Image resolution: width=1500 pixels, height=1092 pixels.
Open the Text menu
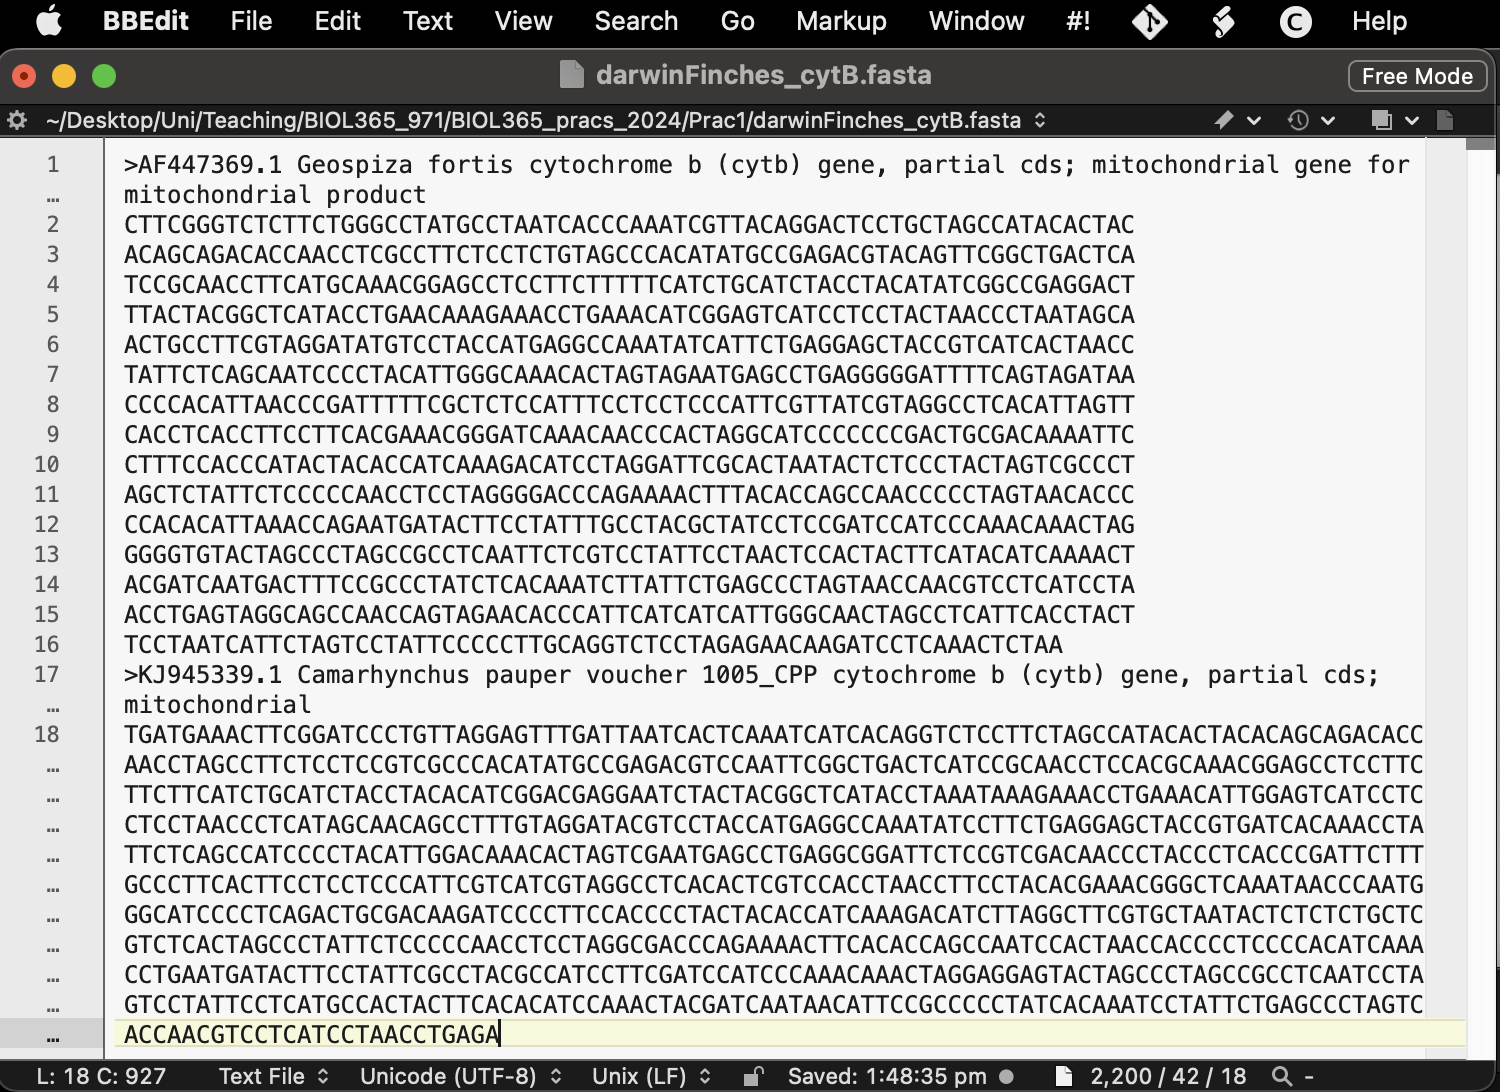point(428,21)
